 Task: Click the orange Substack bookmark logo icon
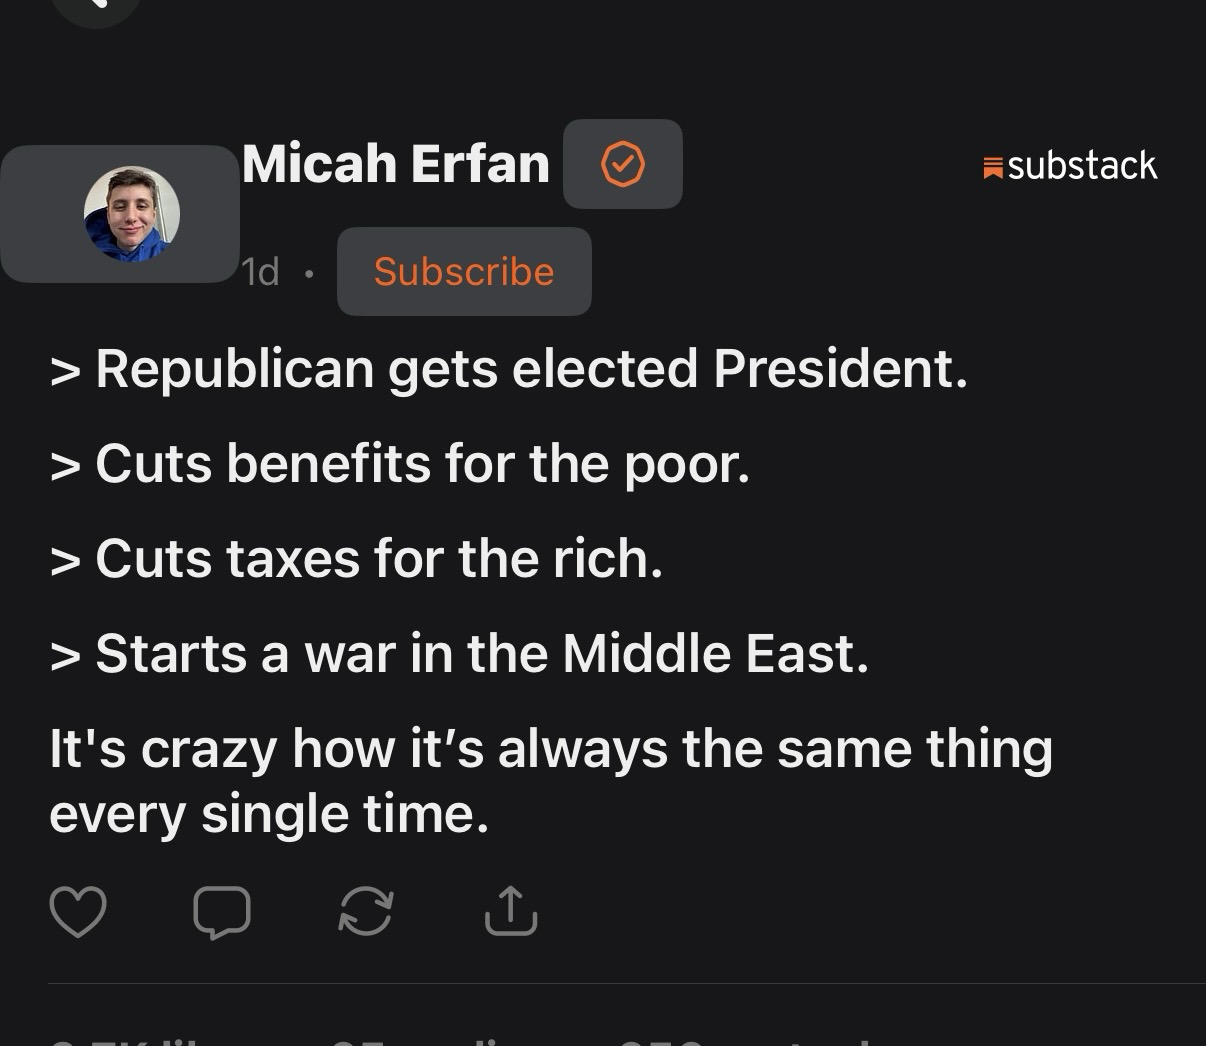pos(993,167)
